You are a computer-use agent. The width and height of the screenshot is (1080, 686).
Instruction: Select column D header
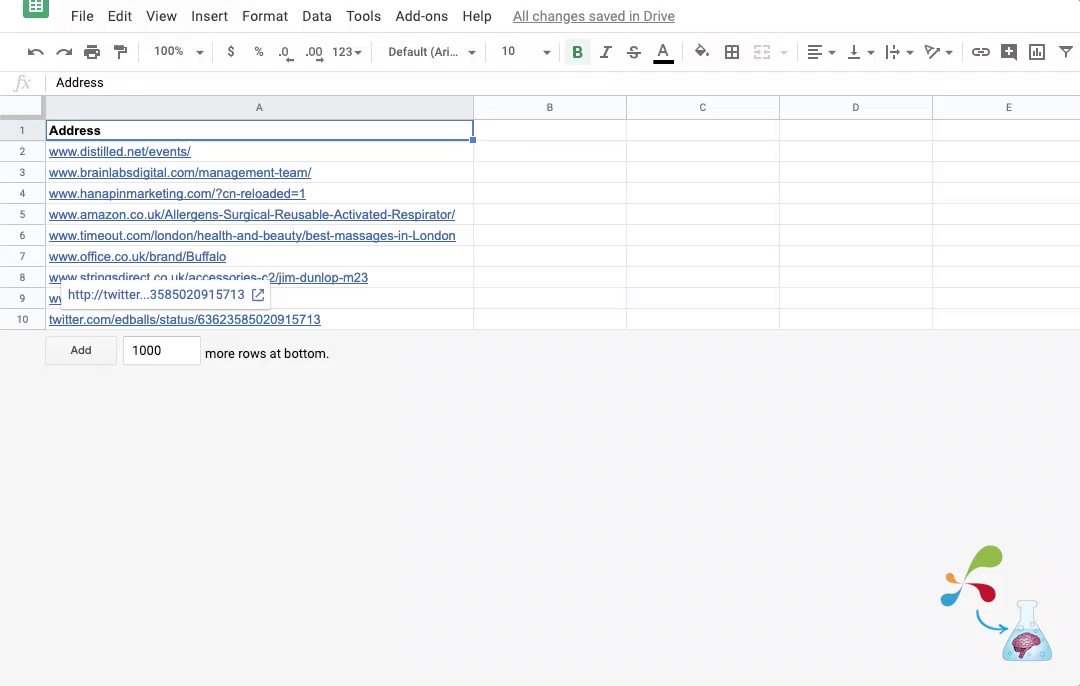click(x=855, y=107)
